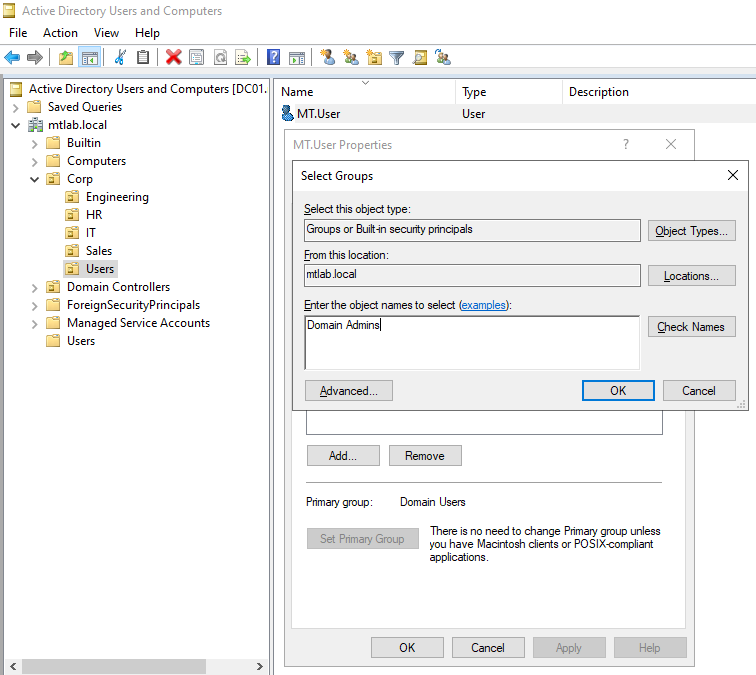This screenshot has height=675, width=756.
Task: Click the Object Types... button
Action: coord(691,231)
